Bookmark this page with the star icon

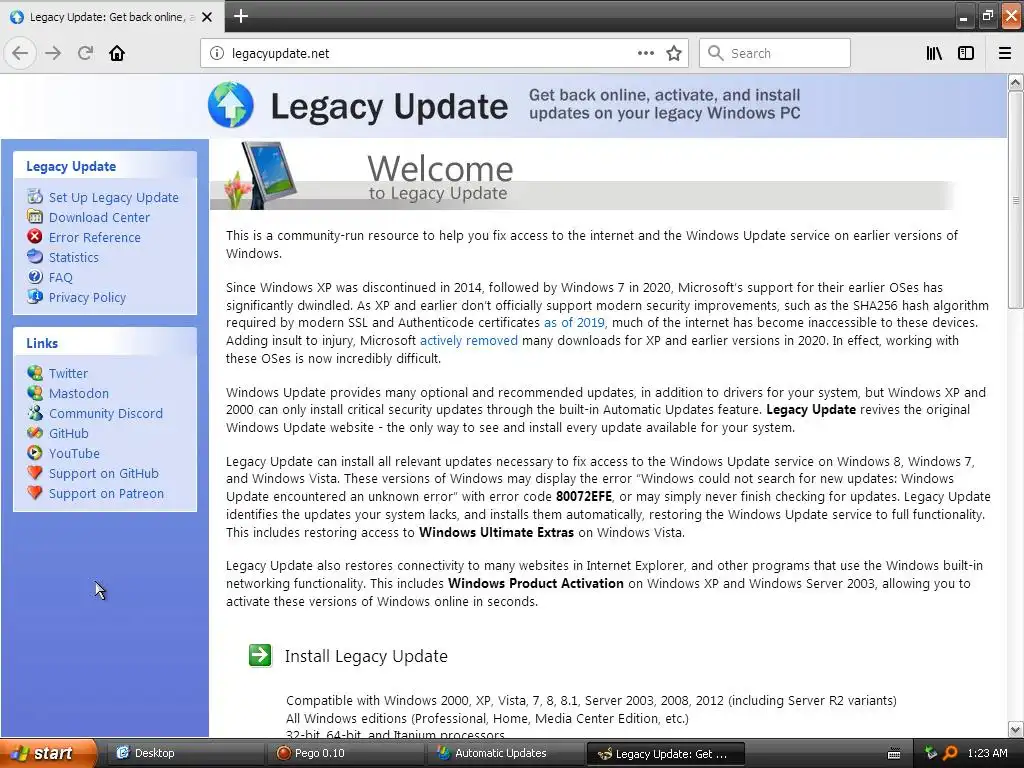[x=674, y=53]
